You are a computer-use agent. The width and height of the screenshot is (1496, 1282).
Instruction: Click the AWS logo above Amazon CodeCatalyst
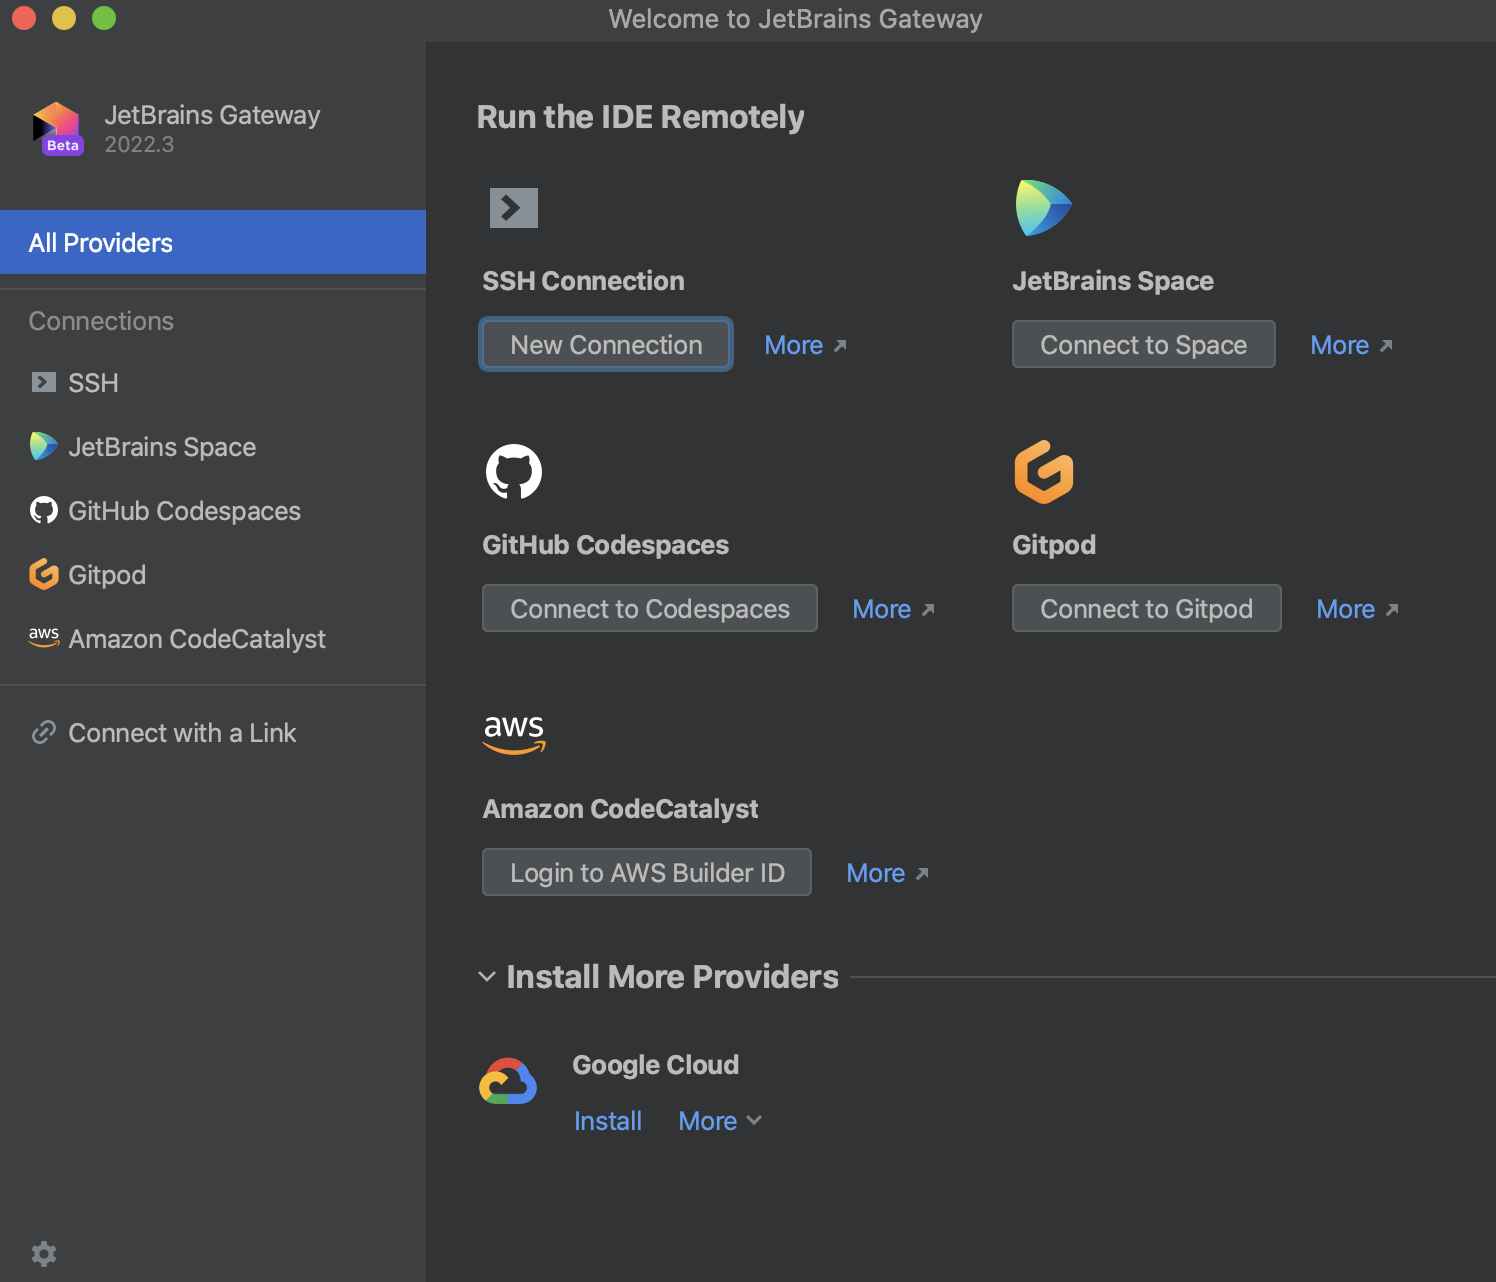point(514,734)
